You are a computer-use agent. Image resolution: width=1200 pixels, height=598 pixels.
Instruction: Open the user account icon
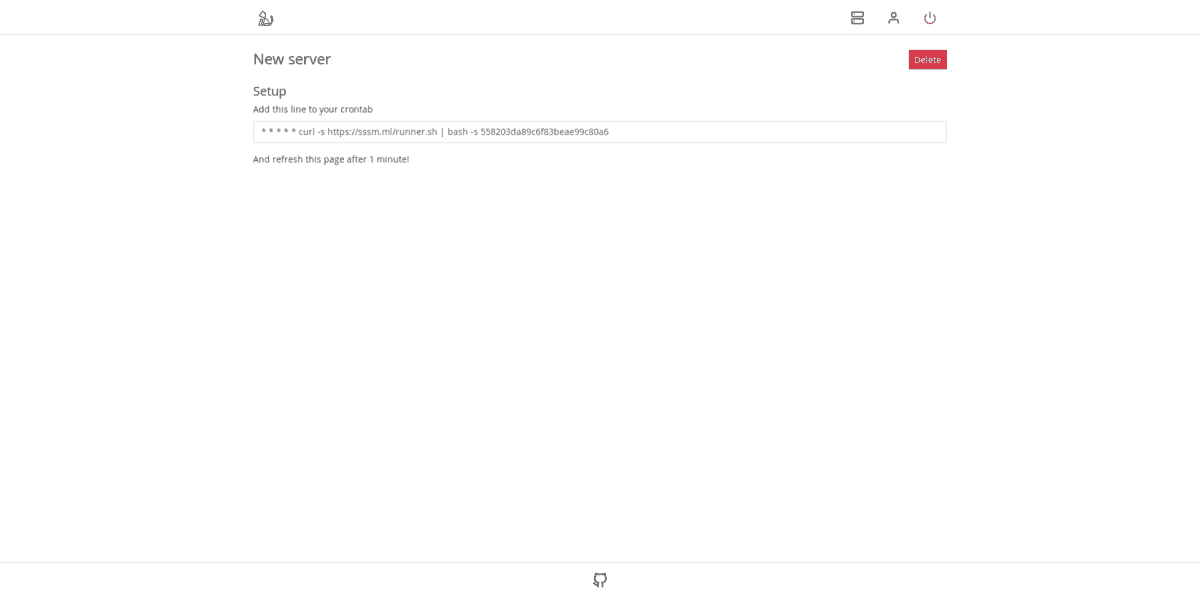(893, 18)
